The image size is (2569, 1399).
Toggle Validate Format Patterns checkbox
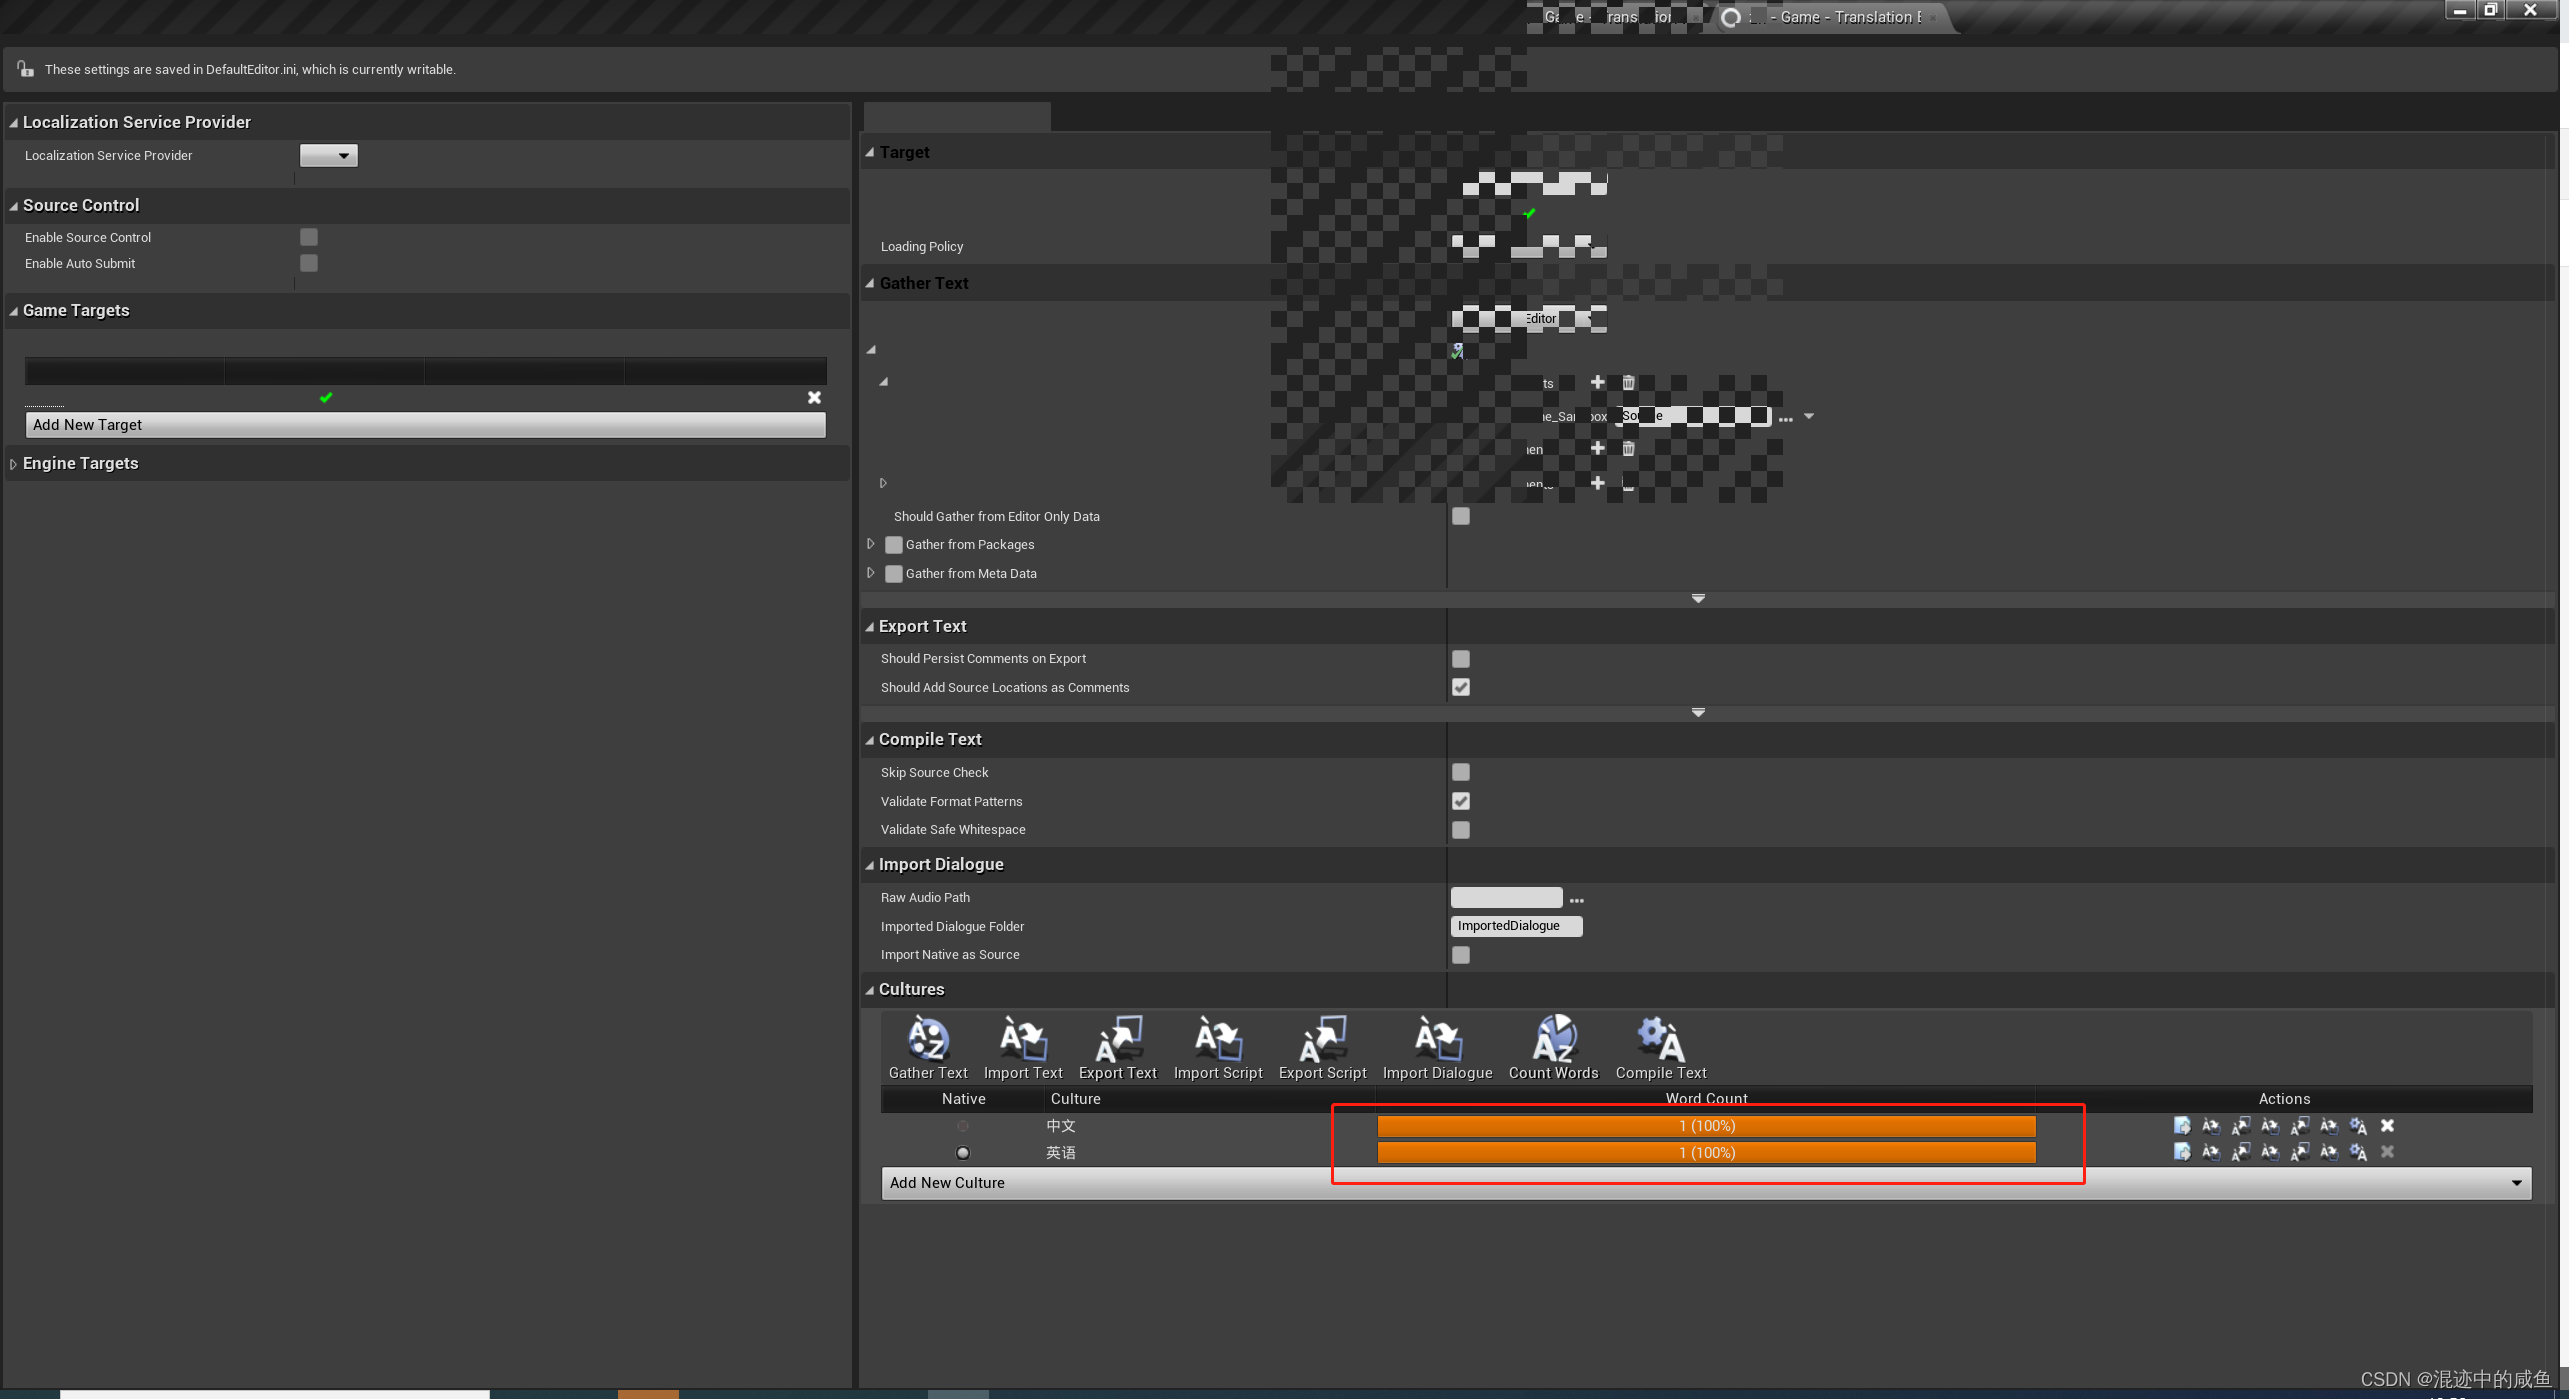tap(1461, 801)
